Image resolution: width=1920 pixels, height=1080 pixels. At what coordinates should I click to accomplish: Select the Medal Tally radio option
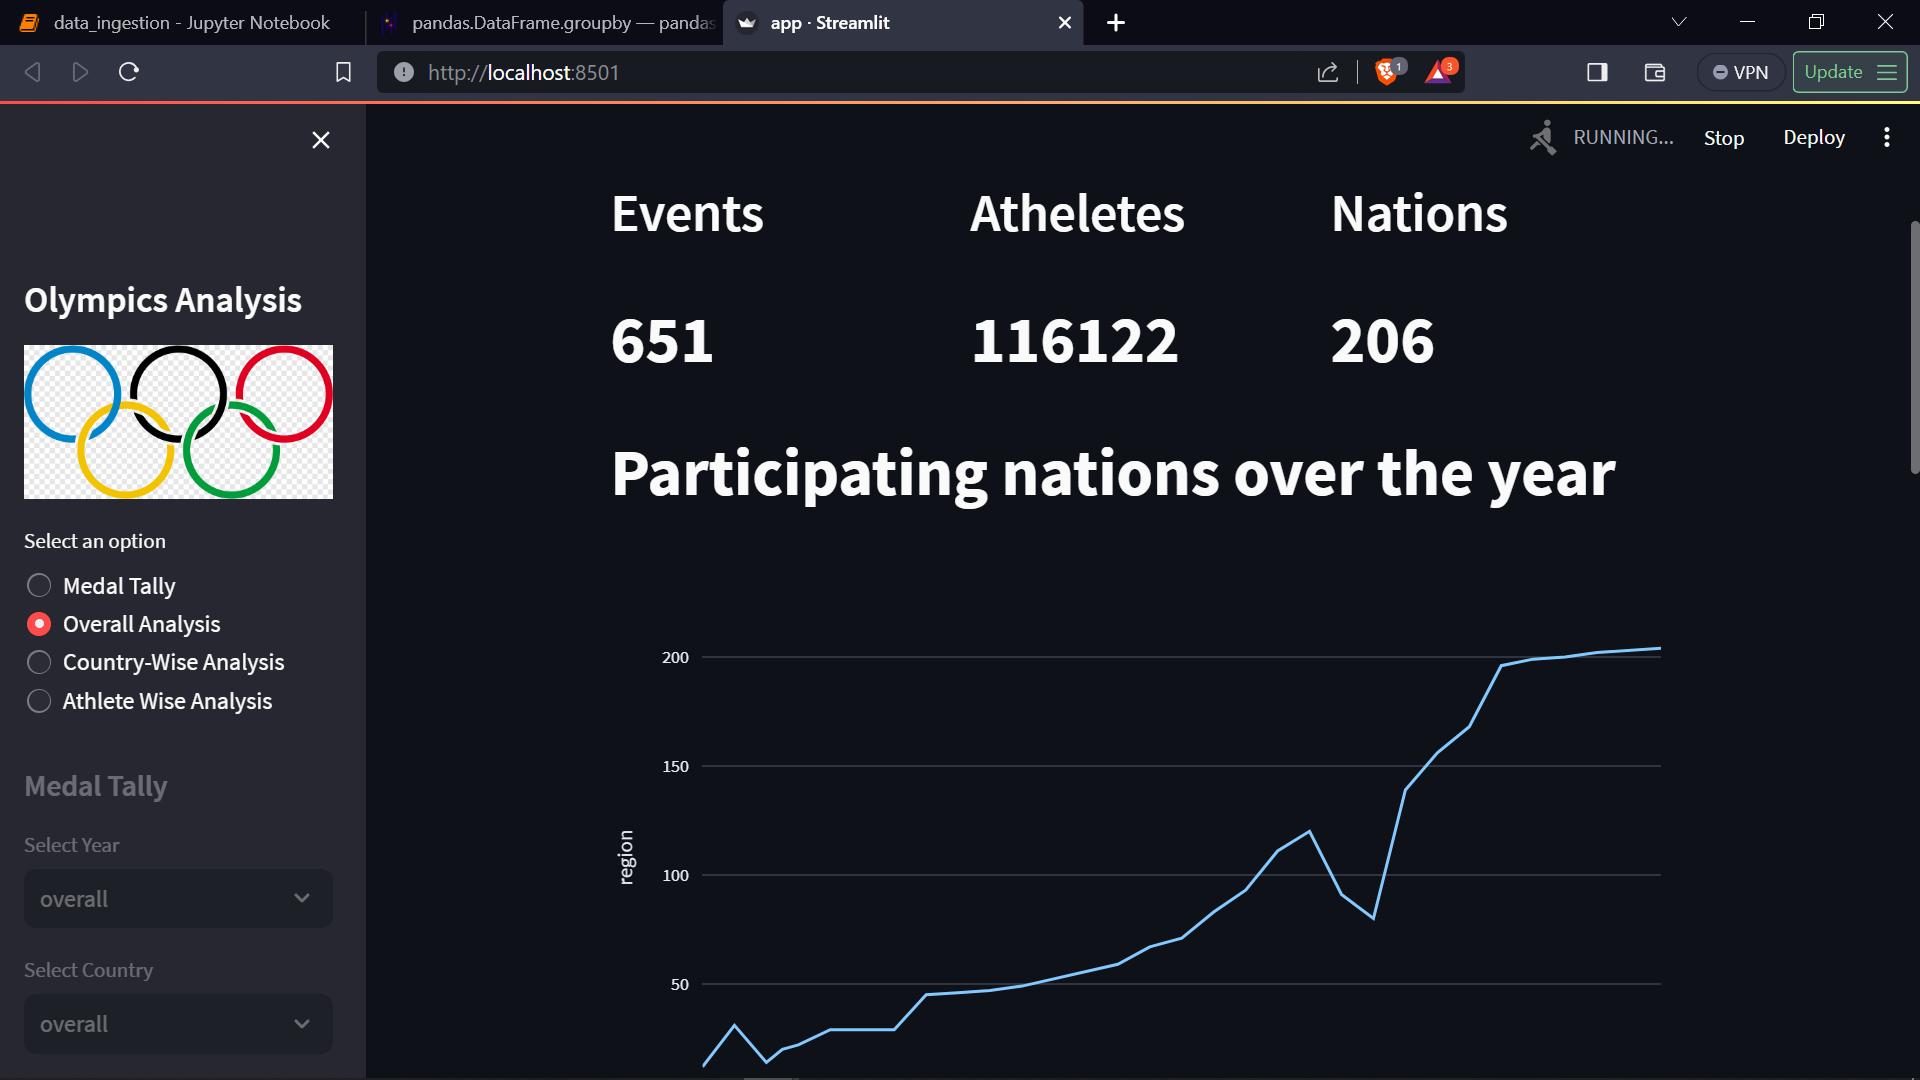click(39, 585)
